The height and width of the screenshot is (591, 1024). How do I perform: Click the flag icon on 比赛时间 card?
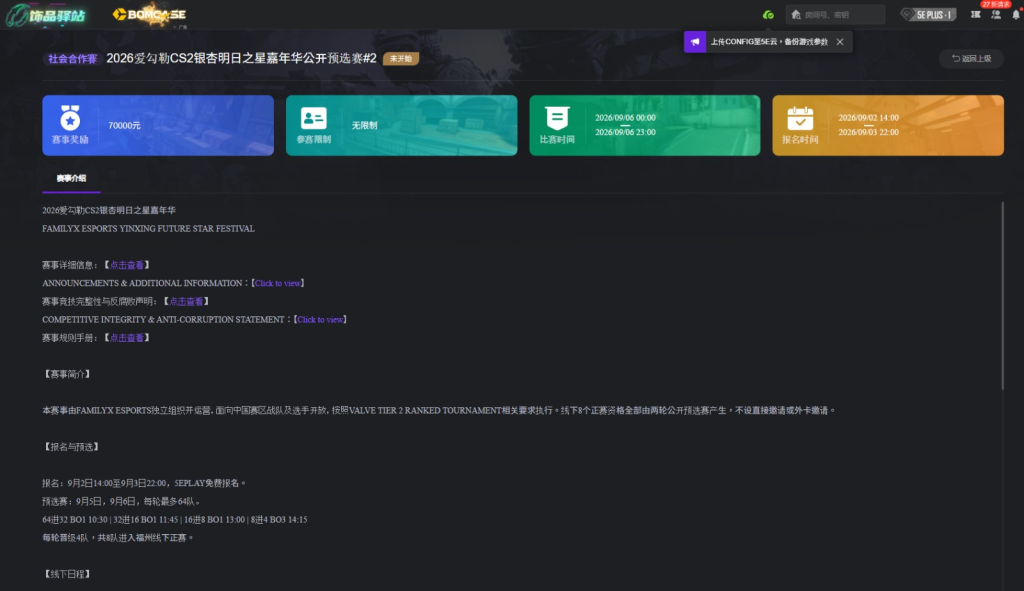557,118
